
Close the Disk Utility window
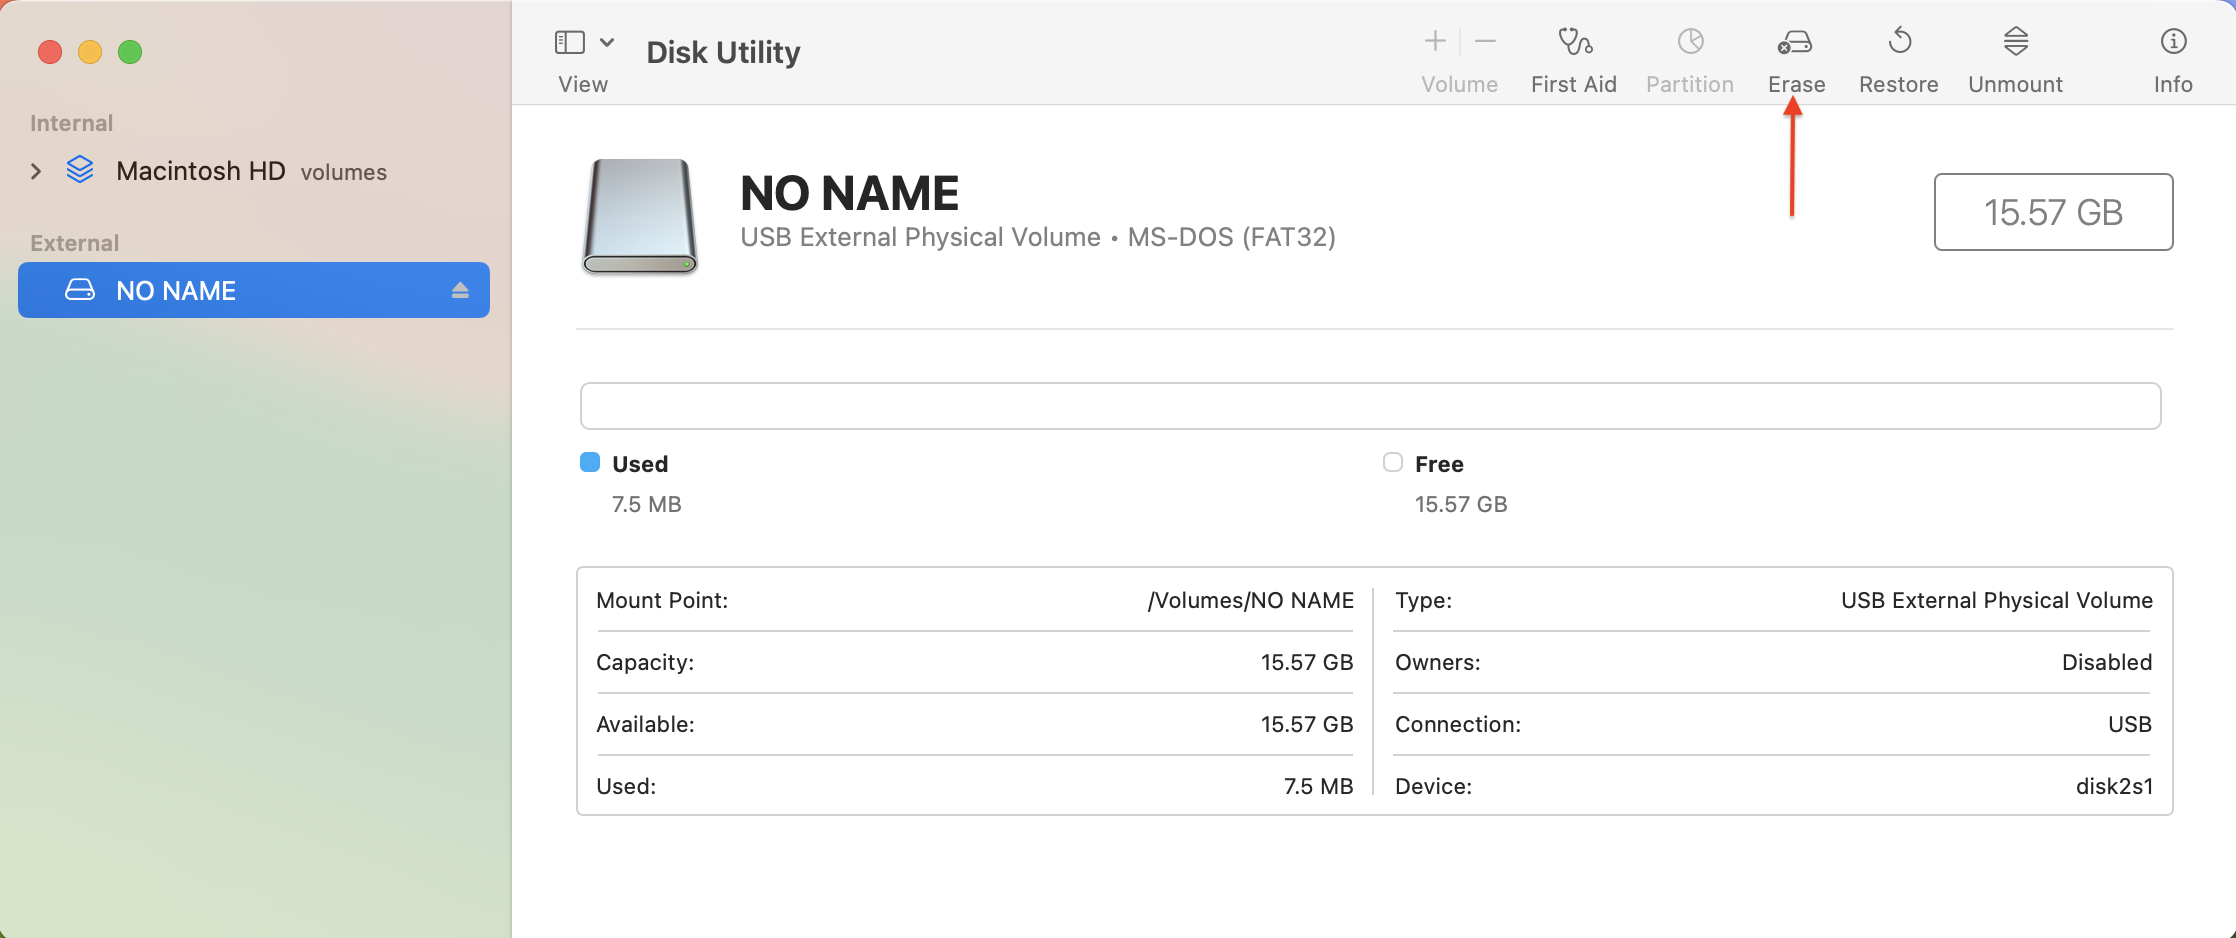[50, 52]
